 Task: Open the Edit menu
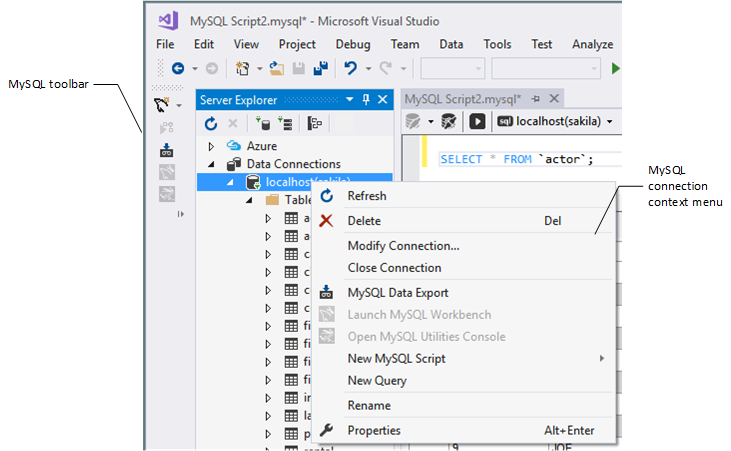[204, 44]
